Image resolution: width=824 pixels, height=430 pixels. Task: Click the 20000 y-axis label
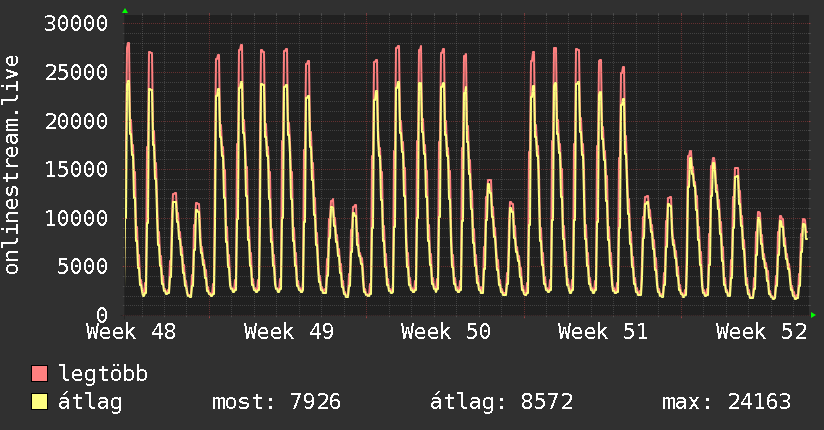76,121
